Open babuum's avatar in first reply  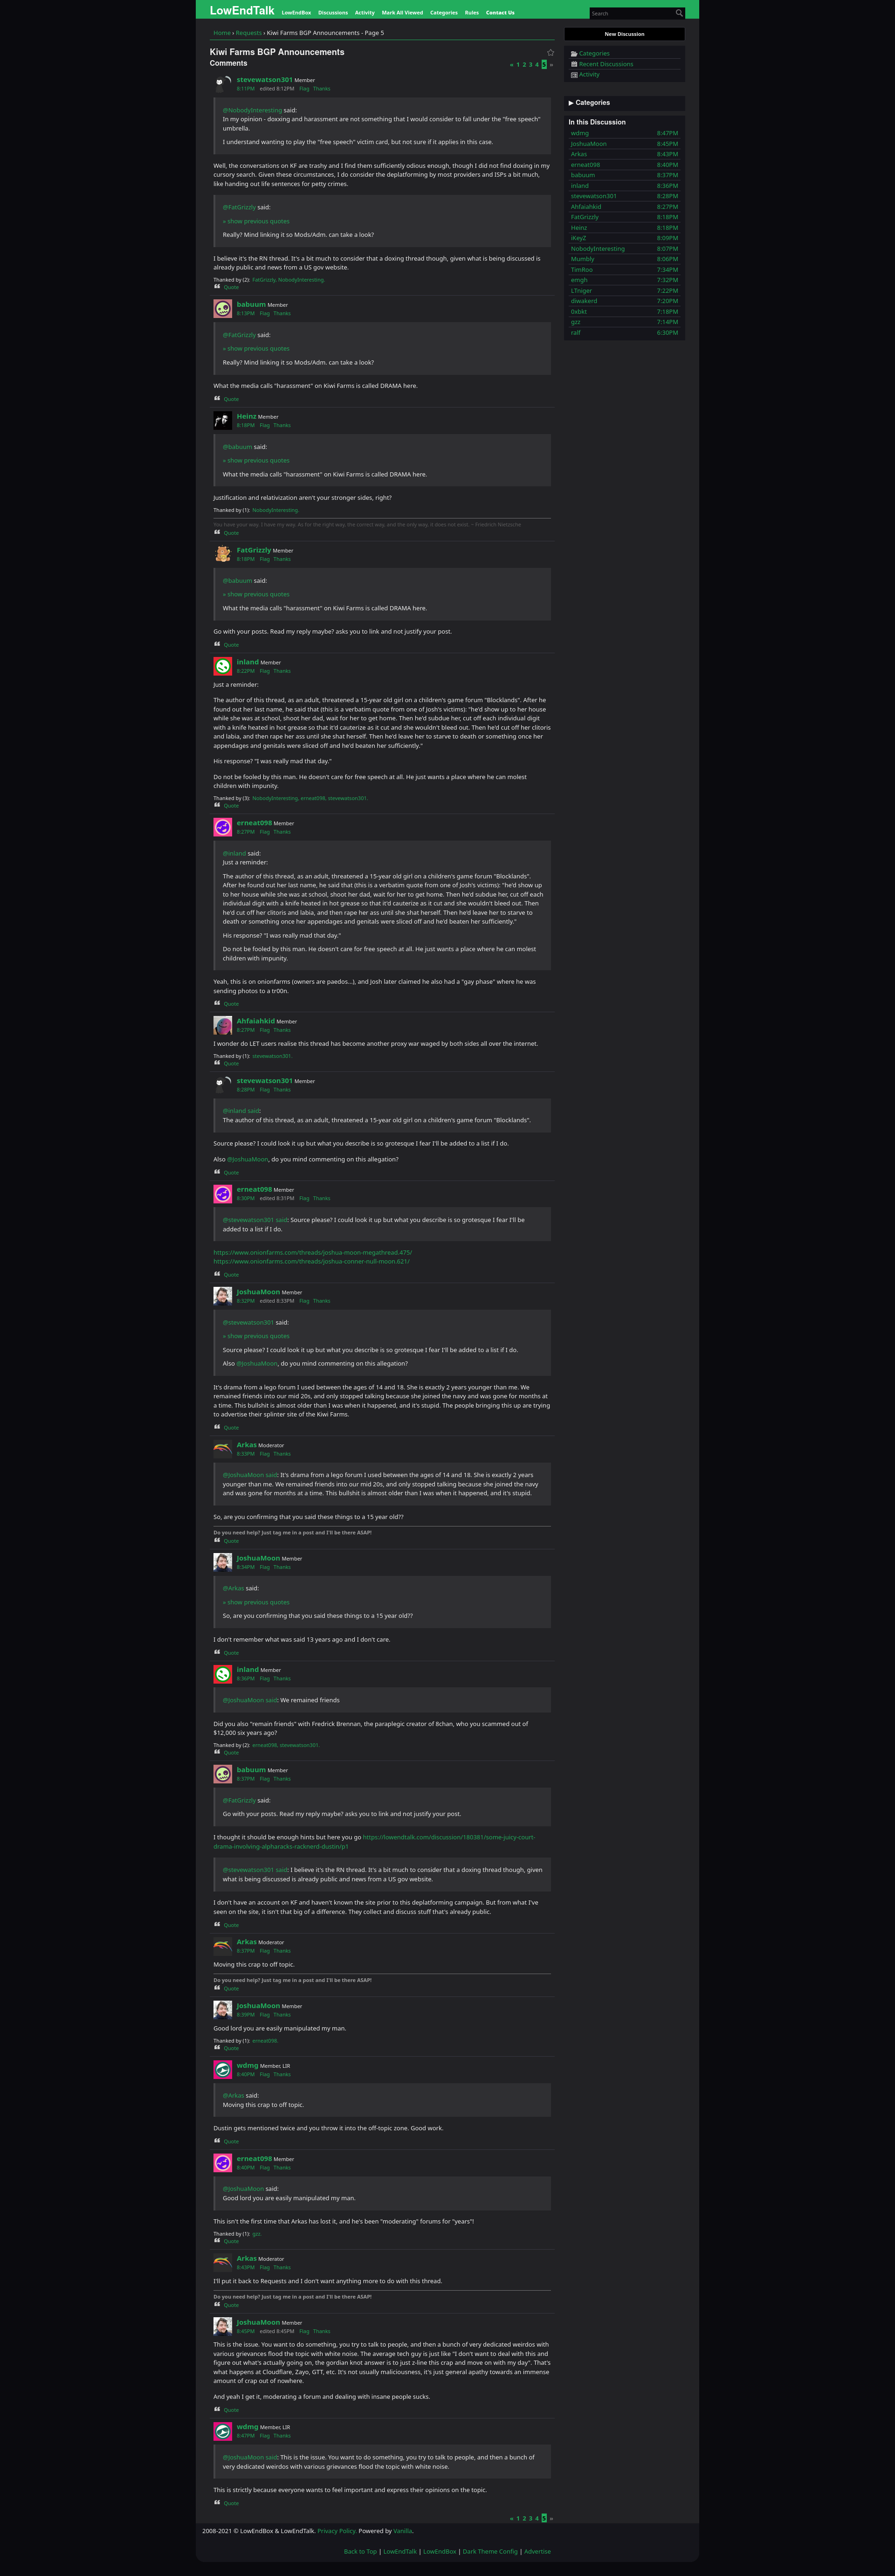point(223,309)
